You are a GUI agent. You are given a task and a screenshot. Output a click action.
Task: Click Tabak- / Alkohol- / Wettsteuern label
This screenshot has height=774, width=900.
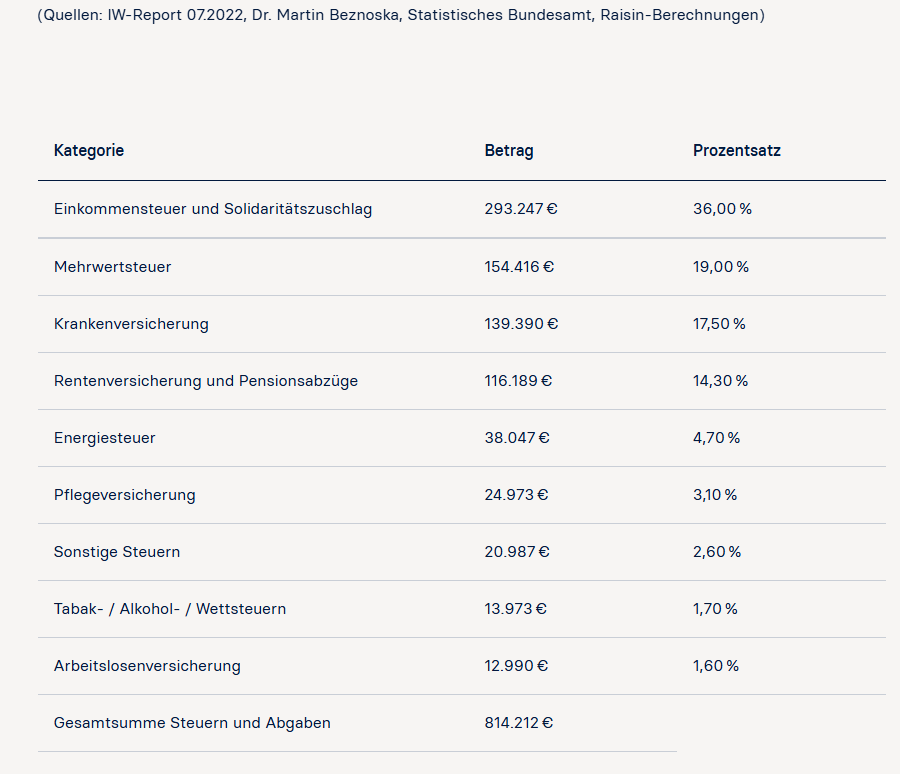[170, 609]
